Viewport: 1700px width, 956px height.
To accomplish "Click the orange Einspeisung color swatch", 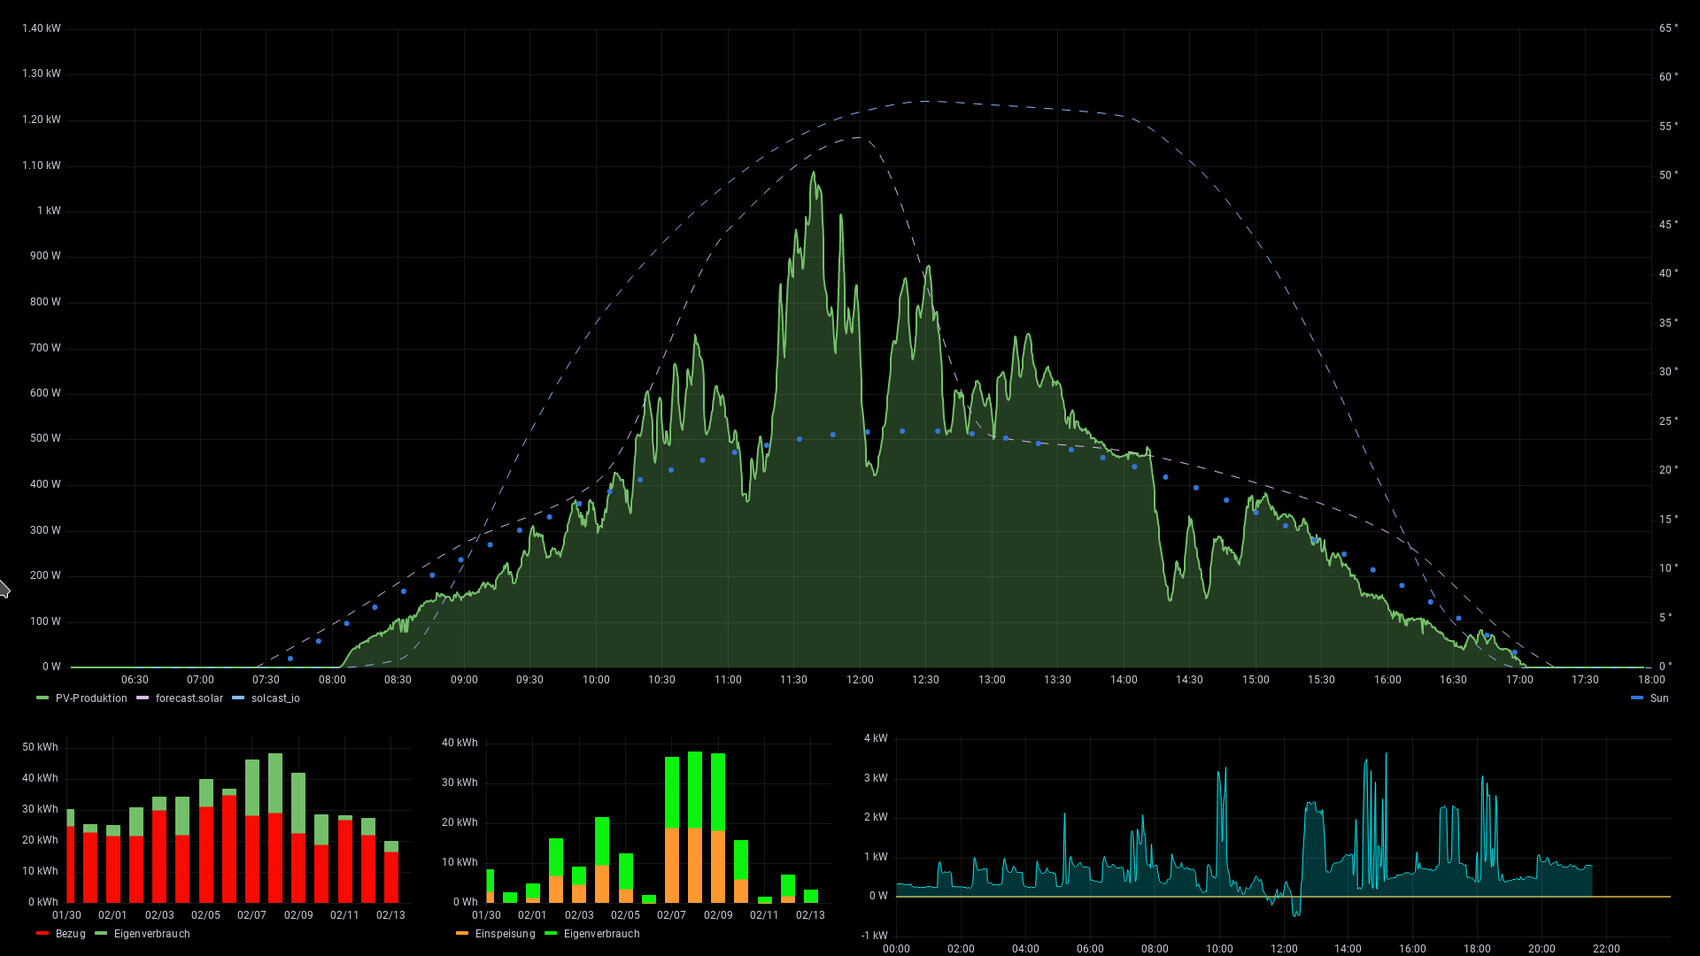I will tap(462, 934).
